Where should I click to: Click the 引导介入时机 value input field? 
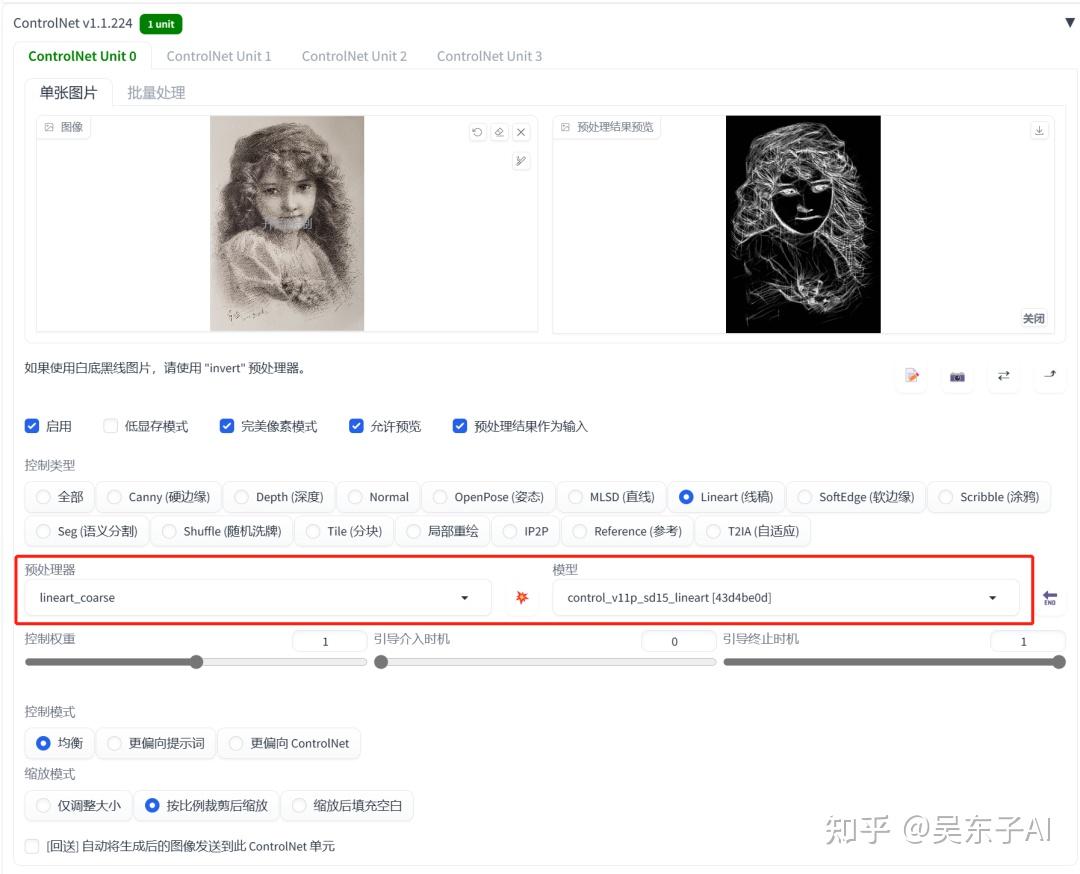pos(678,641)
